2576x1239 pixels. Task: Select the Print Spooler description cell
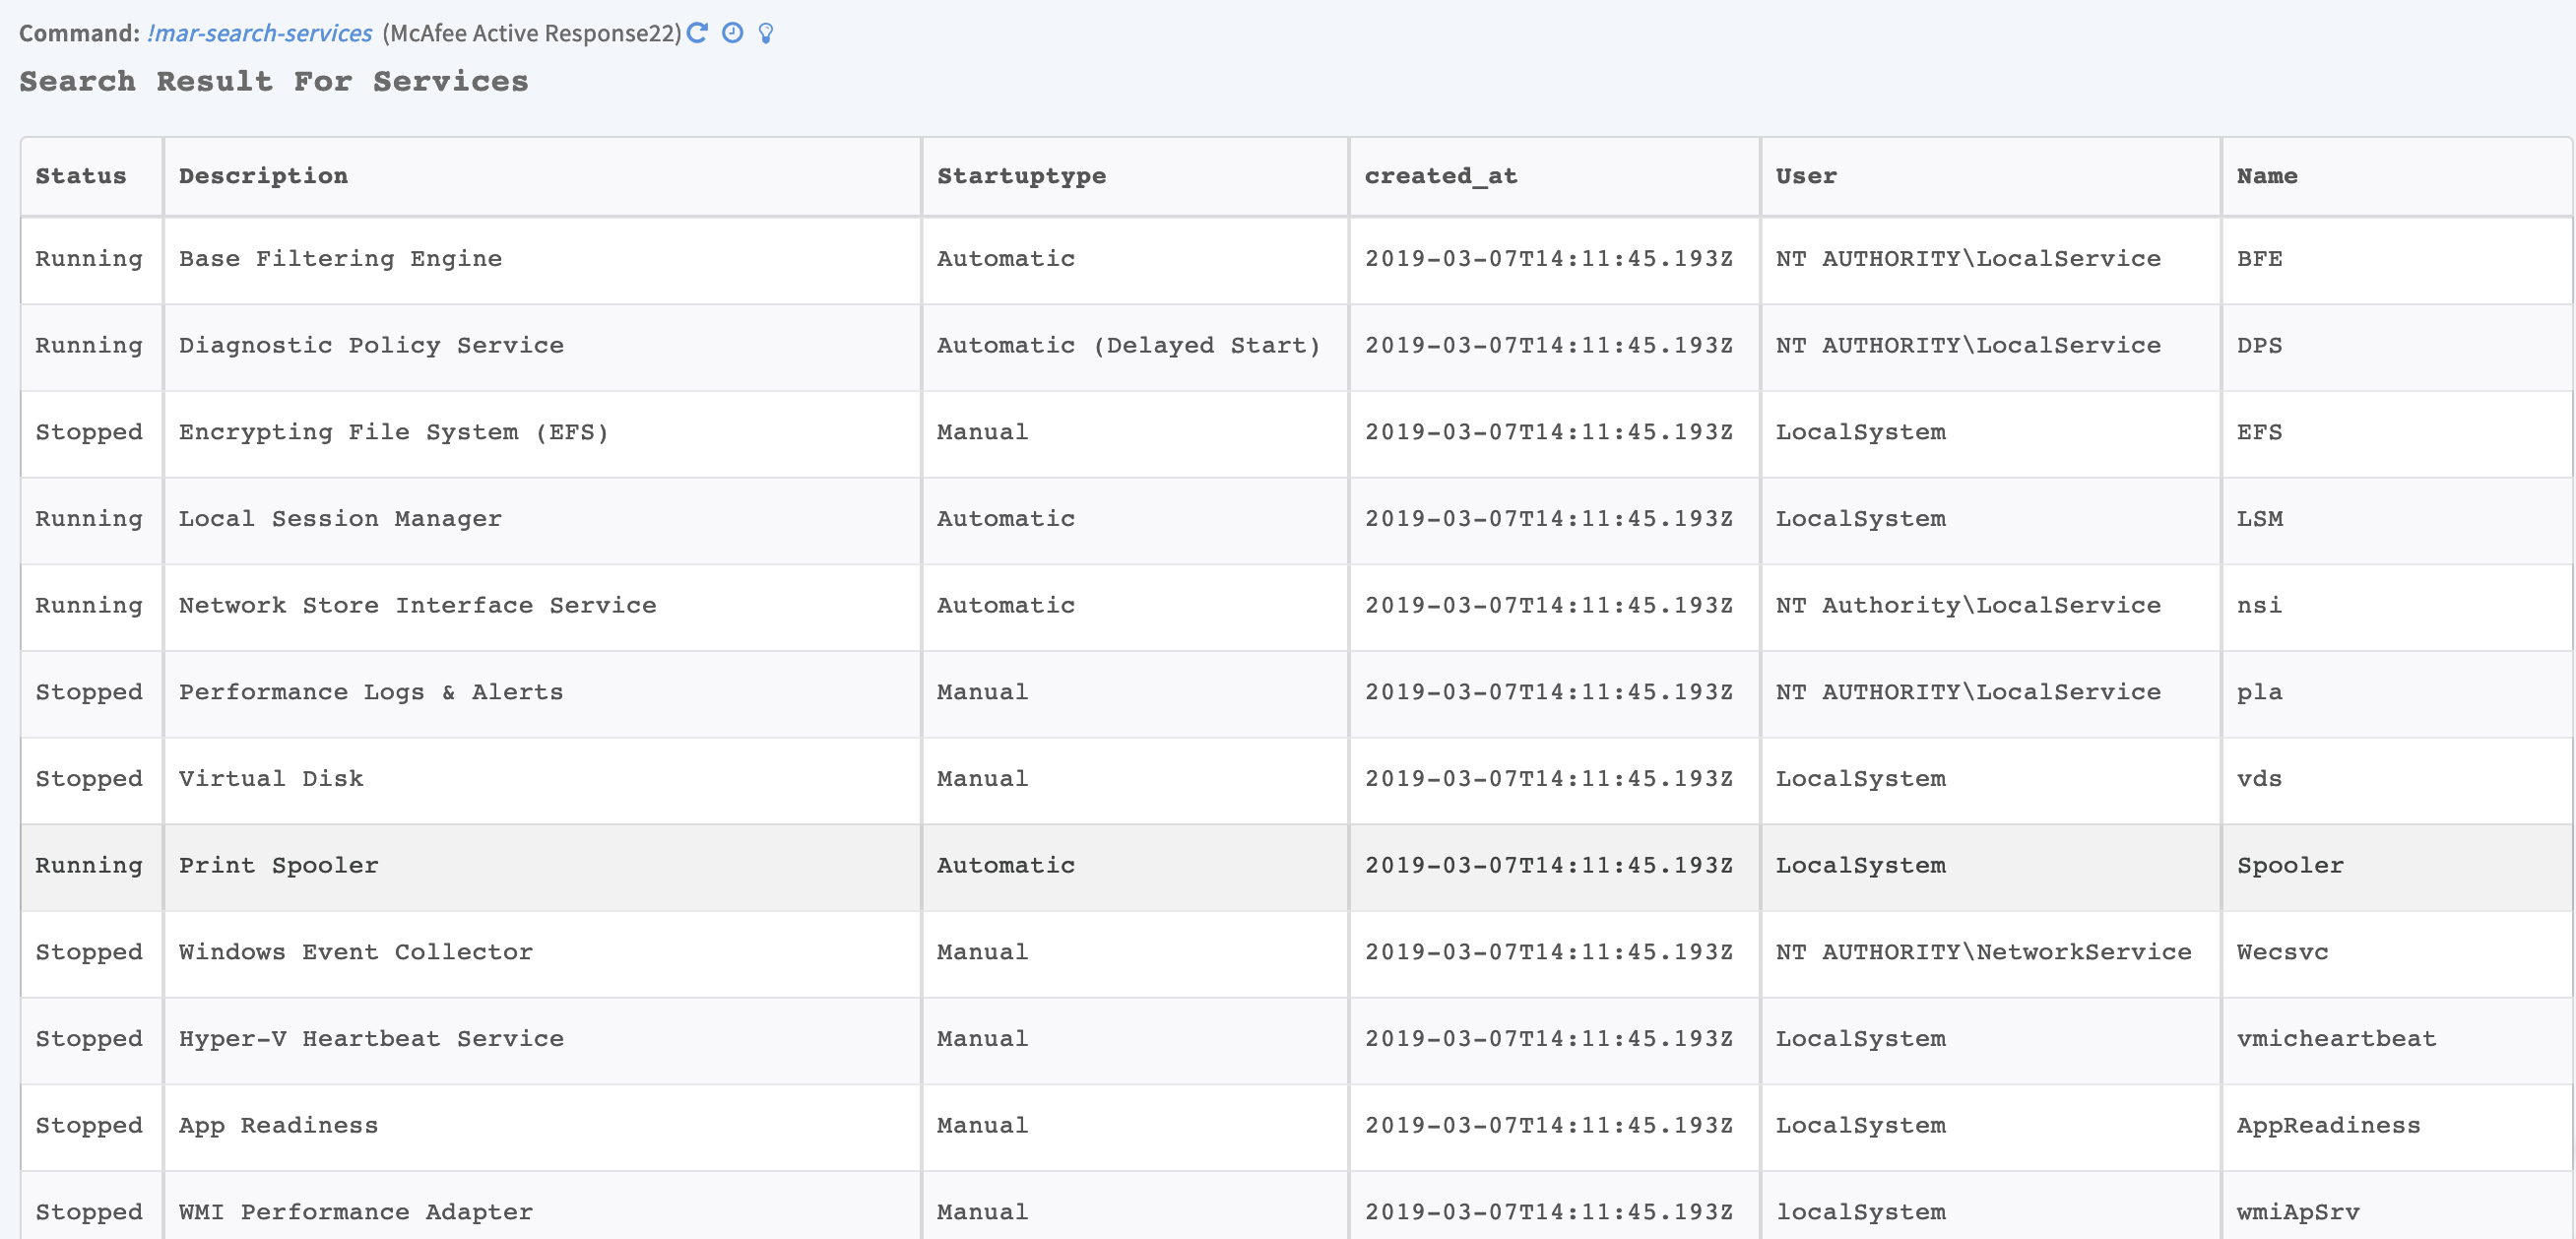[279, 865]
